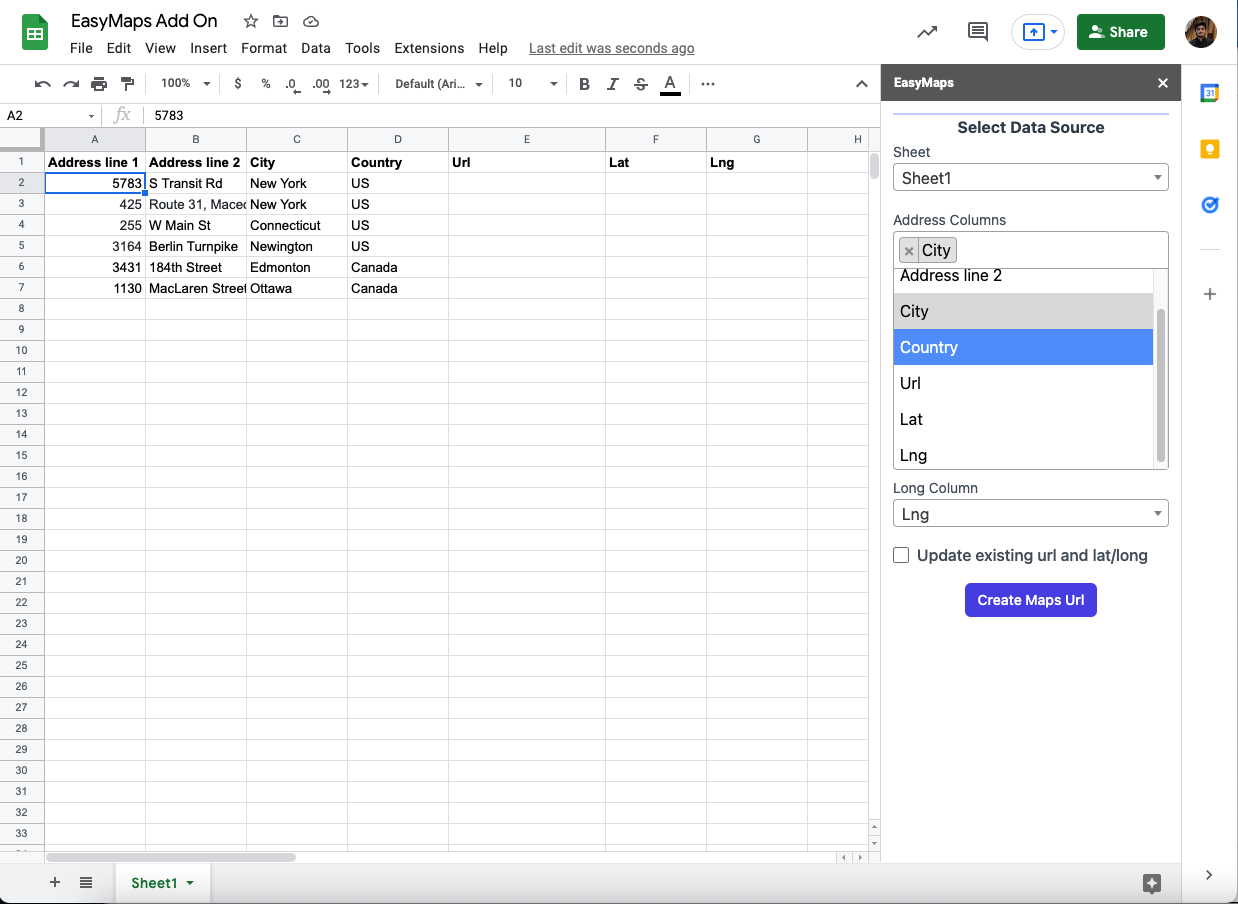Screen dimensions: 1238x904
Task: Click the print icon
Action: (x=99, y=84)
